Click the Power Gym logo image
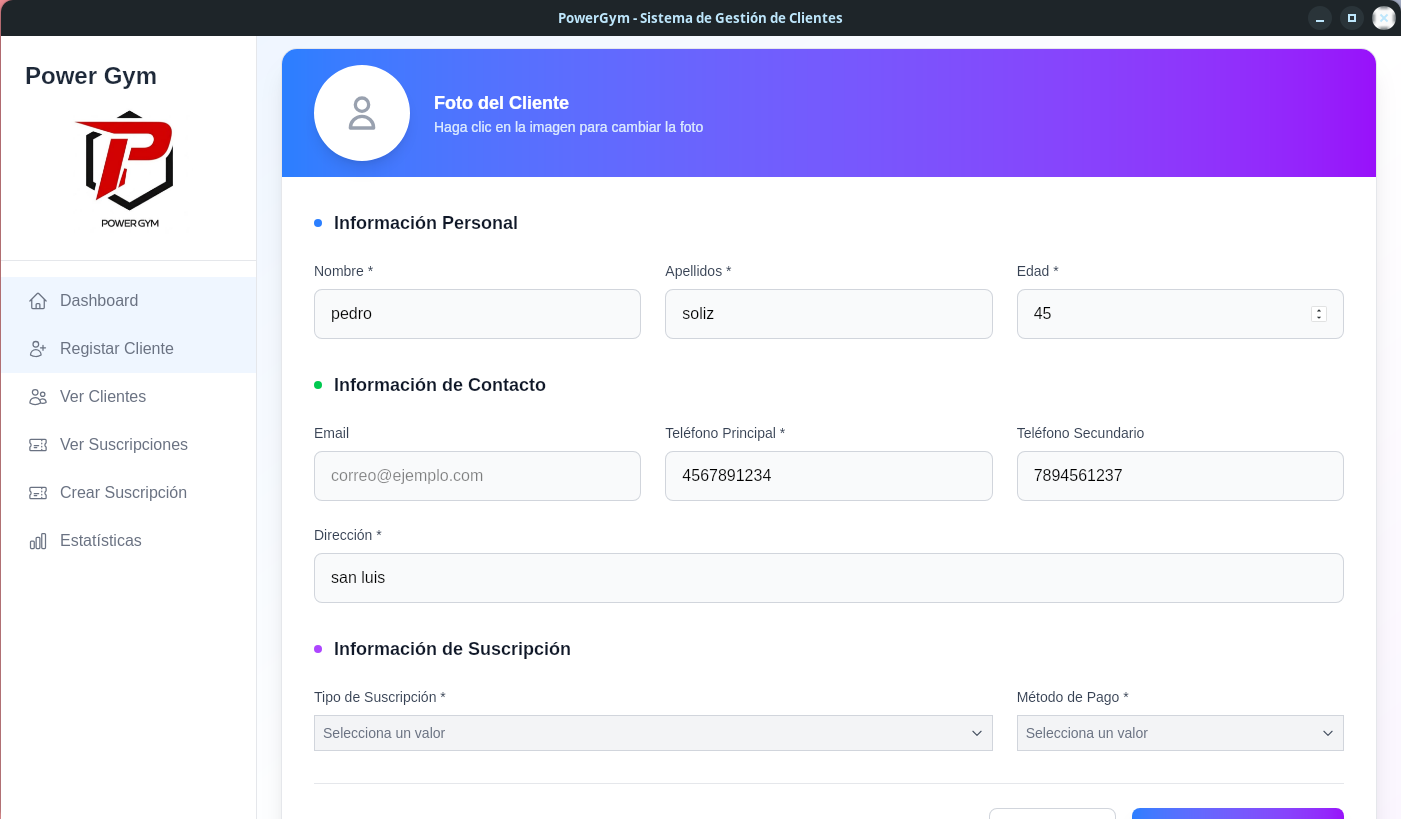This screenshot has width=1401, height=819. [x=129, y=169]
